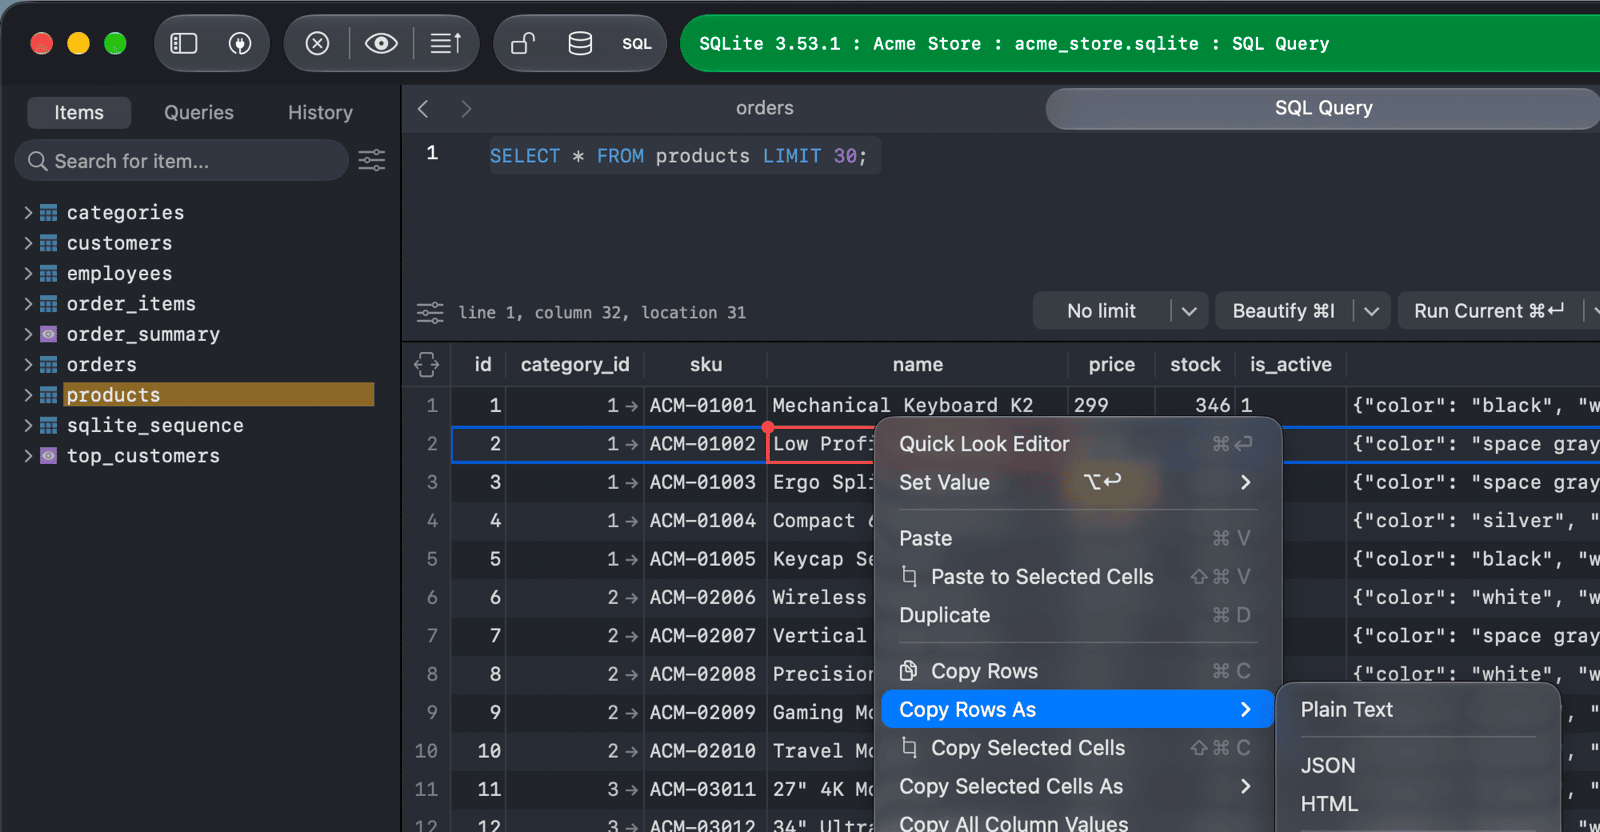
Task: Click the Paste to Selected Cells icon
Action: [908, 576]
